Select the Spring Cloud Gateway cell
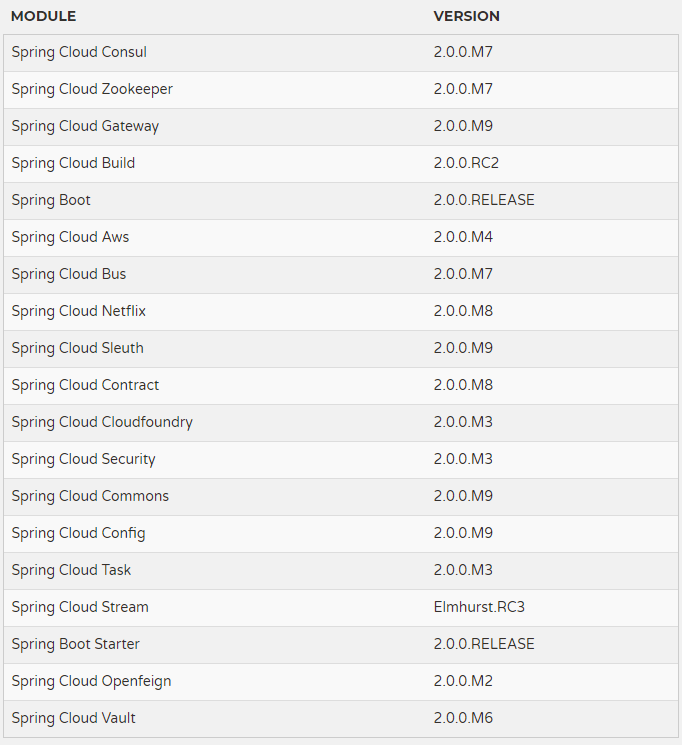 (x=85, y=126)
